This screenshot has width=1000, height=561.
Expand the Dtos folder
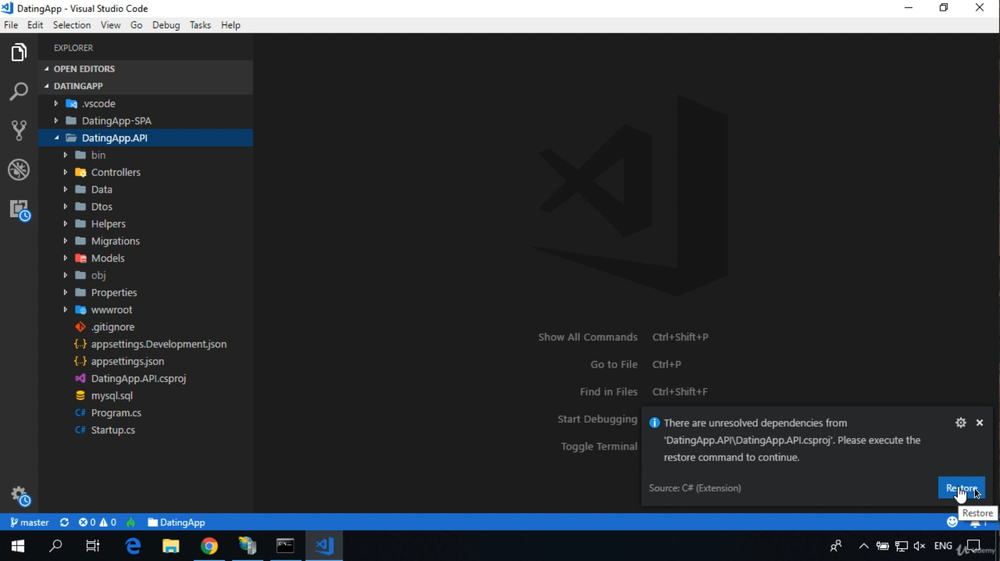pos(145,207)
